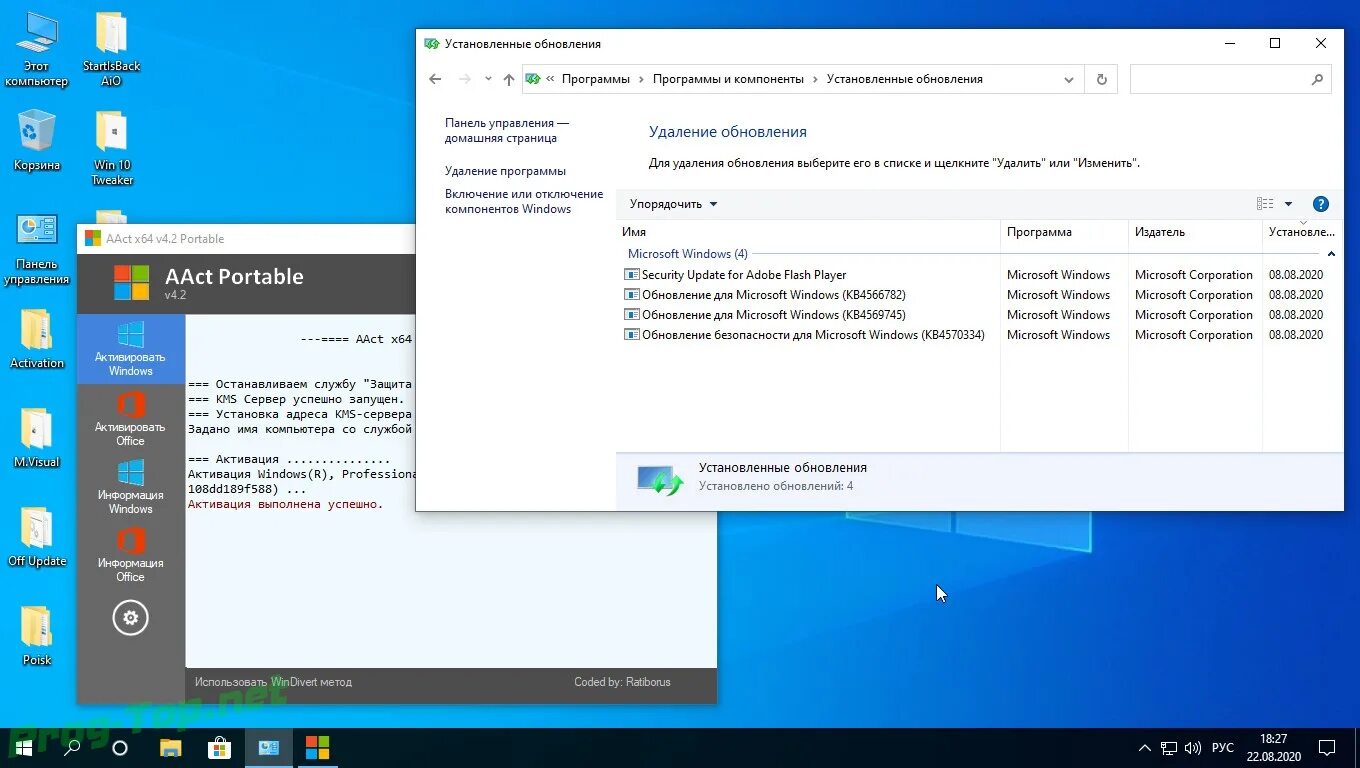Image resolution: width=1360 pixels, height=768 pixels.
Task: Click Использовать WinDivert метод in AAct footer
Action: click(273, 682)
